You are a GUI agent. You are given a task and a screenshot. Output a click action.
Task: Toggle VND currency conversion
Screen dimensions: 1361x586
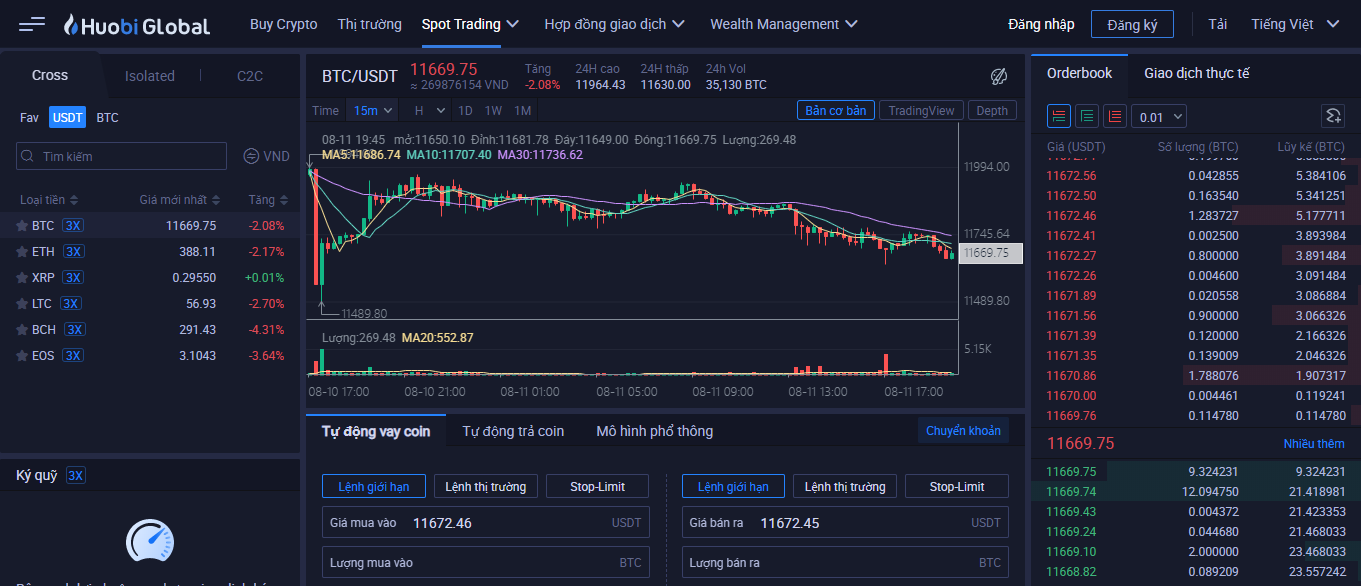point(266,156)
